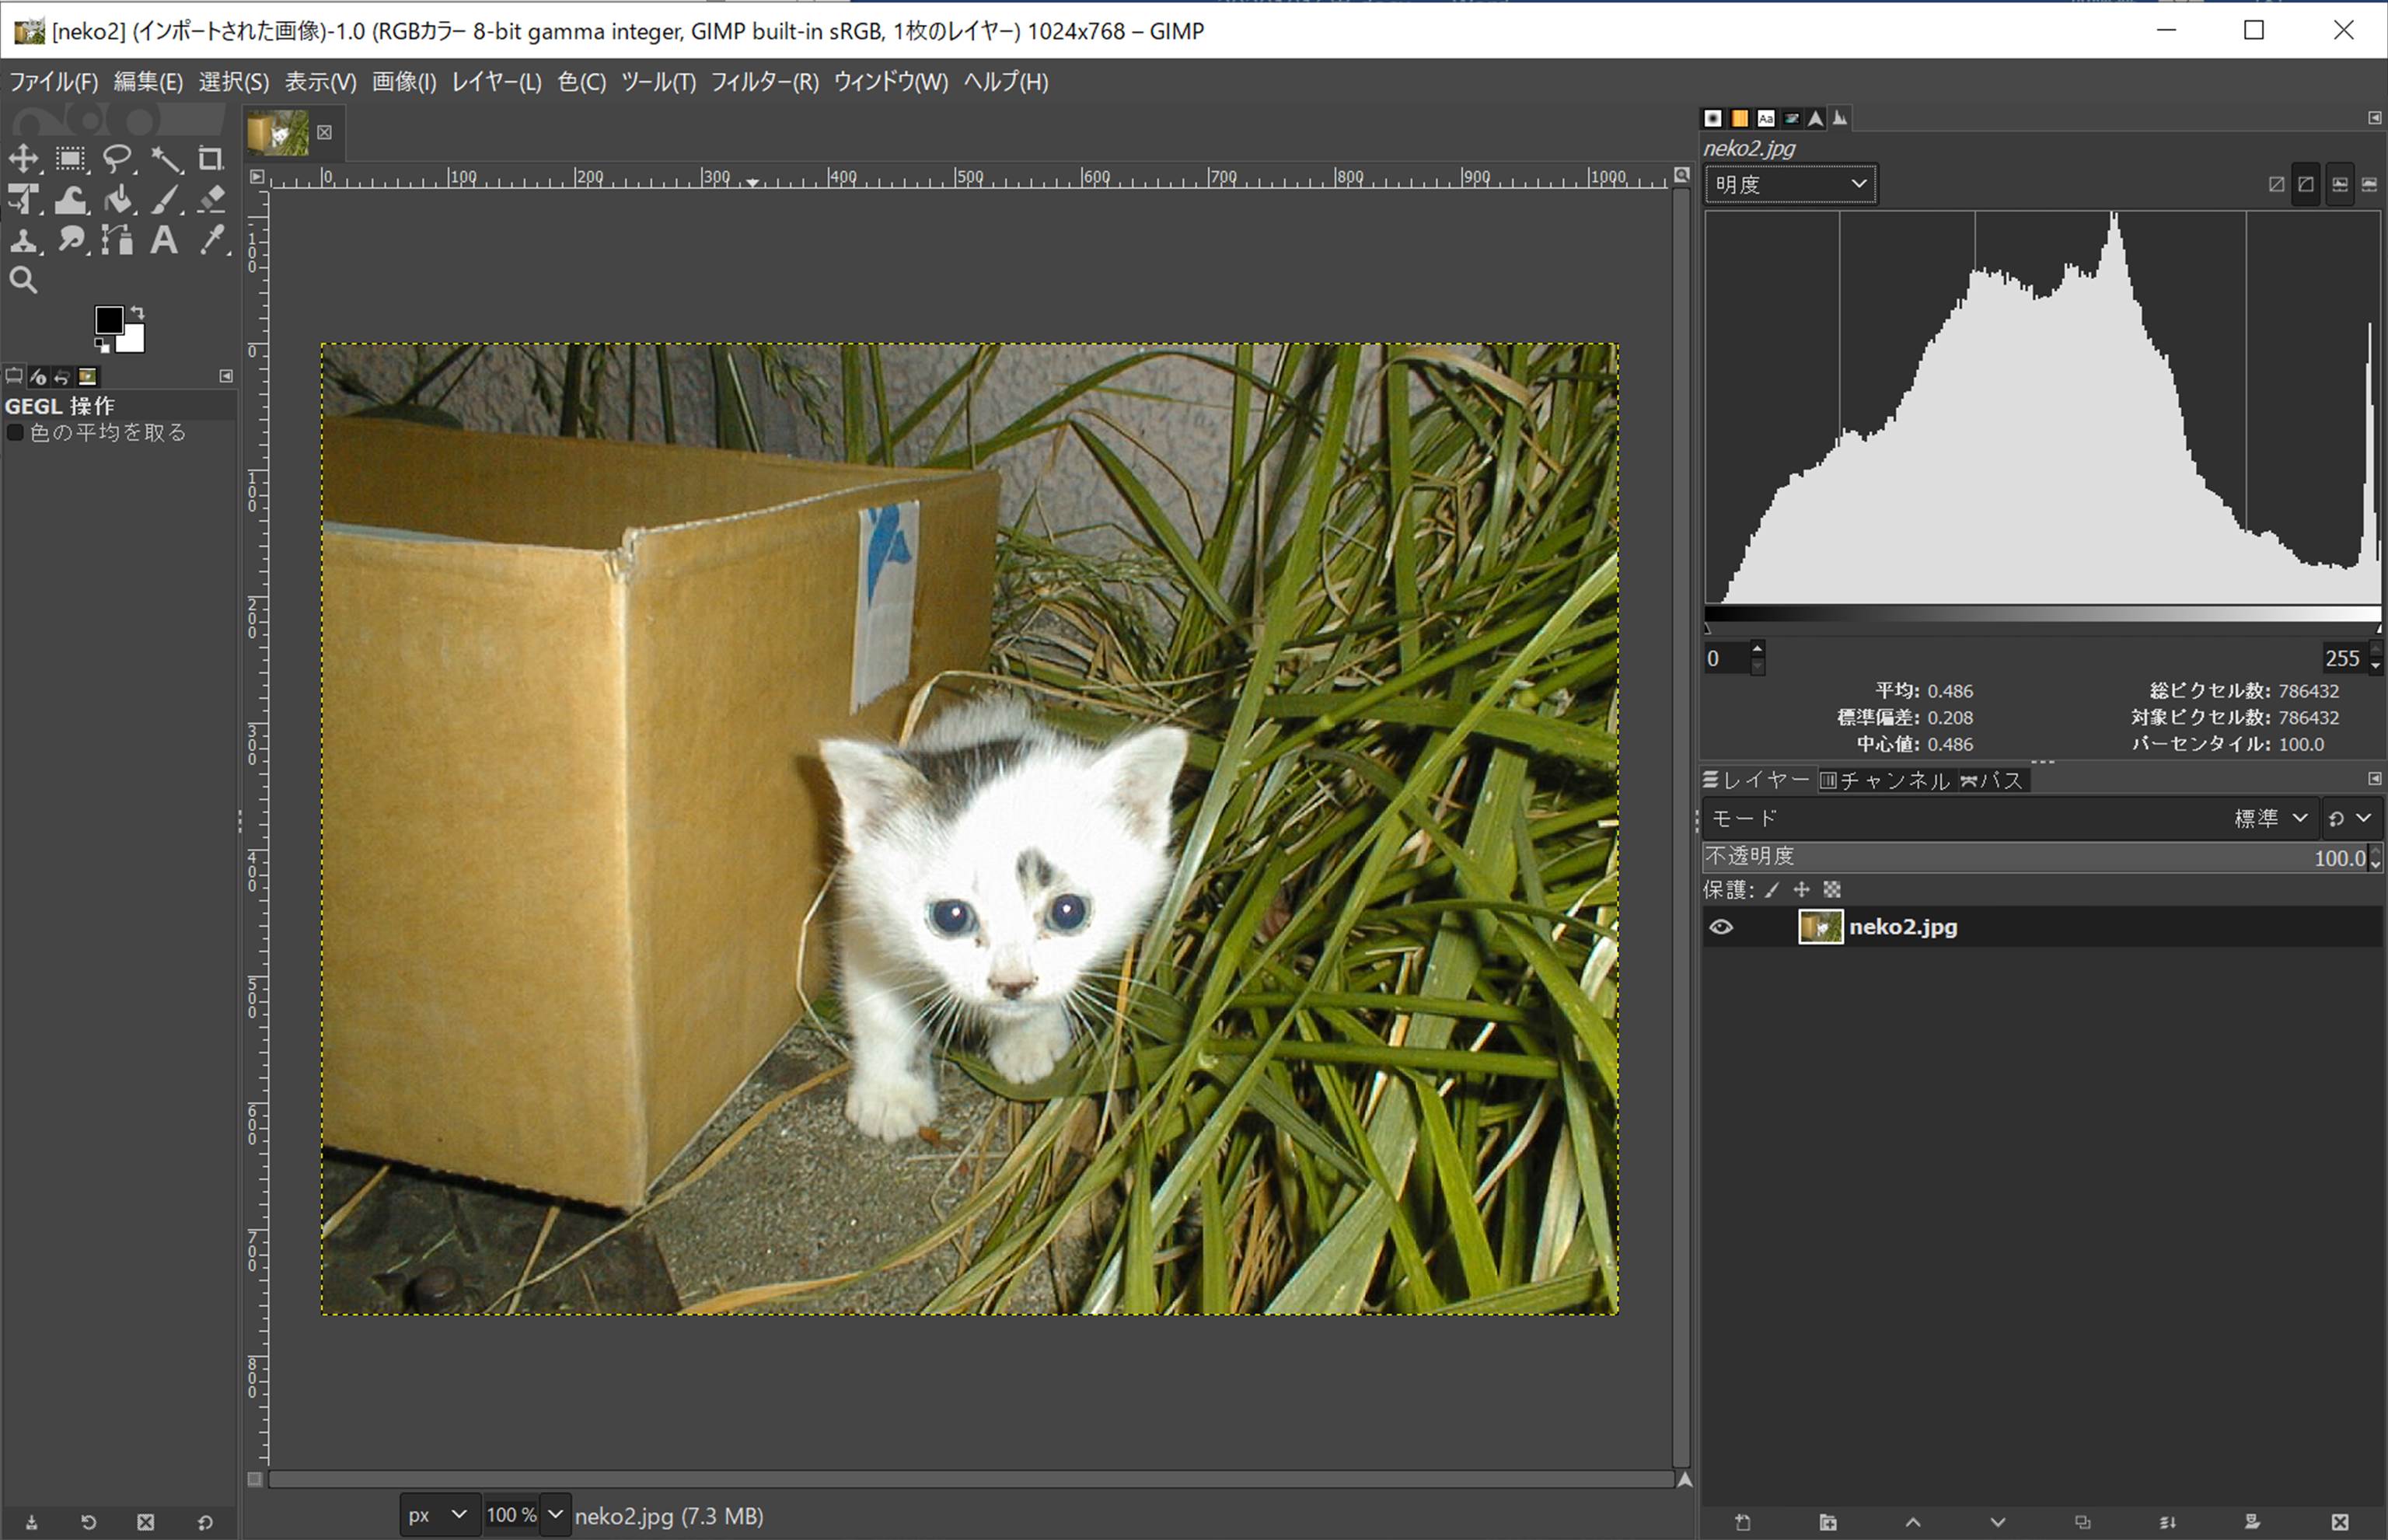Click the black foreground color swatch
Image resolution: width=2388 pixels, height=1540 pixels.
pyautogui.click(x=108, y=320)
